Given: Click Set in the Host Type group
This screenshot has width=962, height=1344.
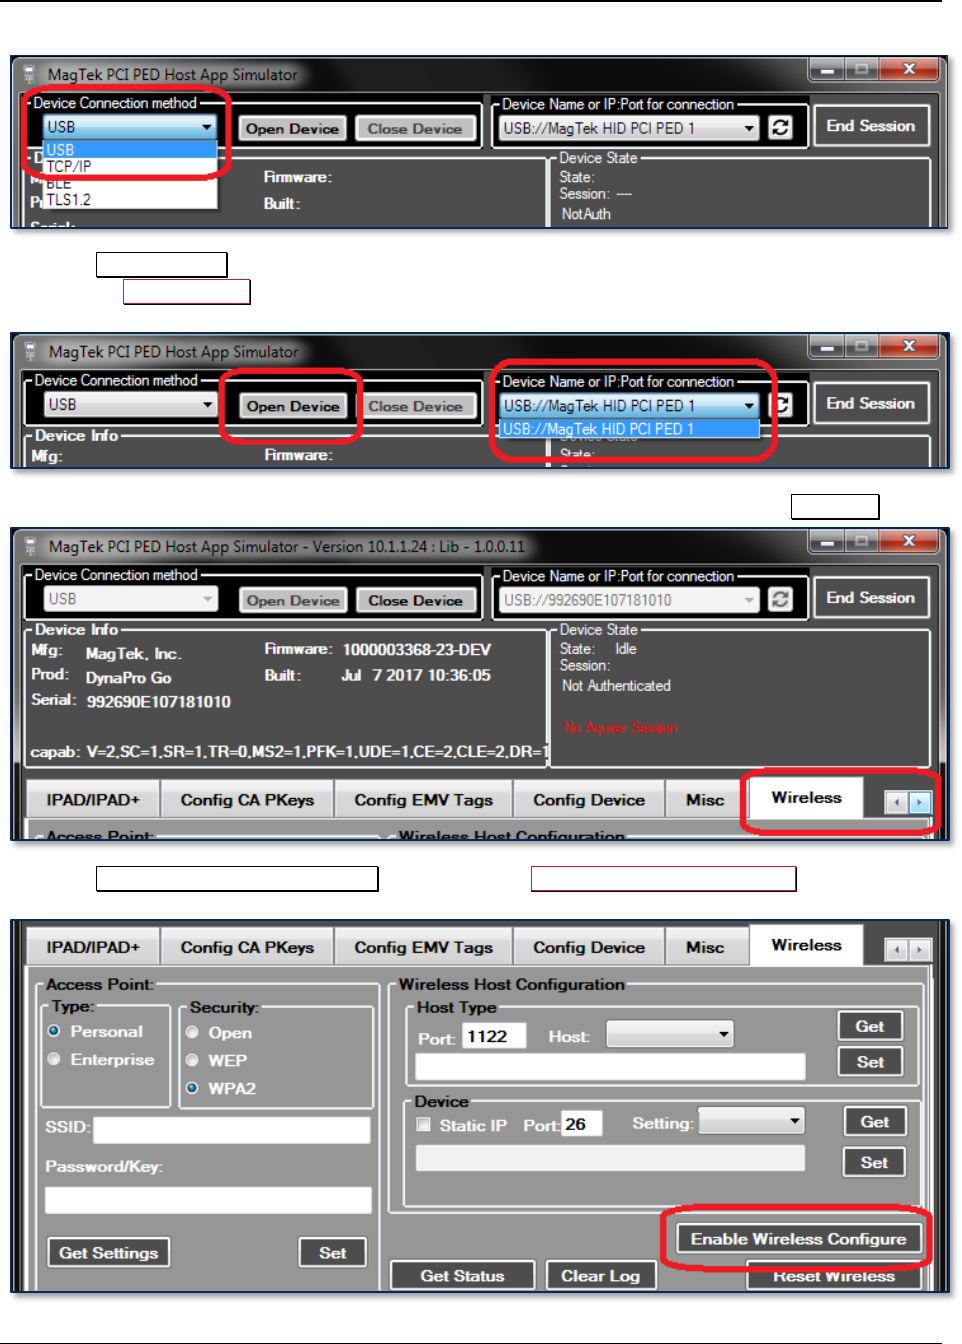Looking at the screenshot, I should point(870,1062).
